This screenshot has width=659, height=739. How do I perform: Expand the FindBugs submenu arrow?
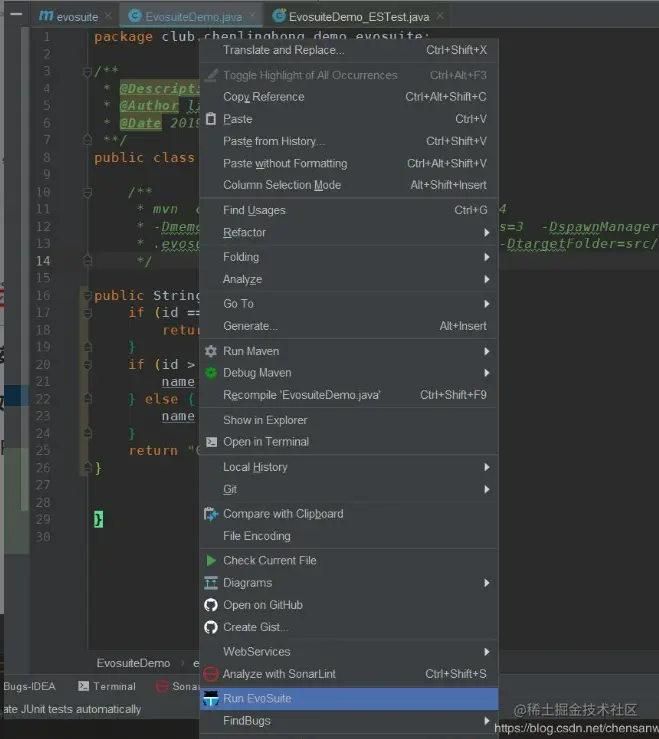[x=486, y=721]
